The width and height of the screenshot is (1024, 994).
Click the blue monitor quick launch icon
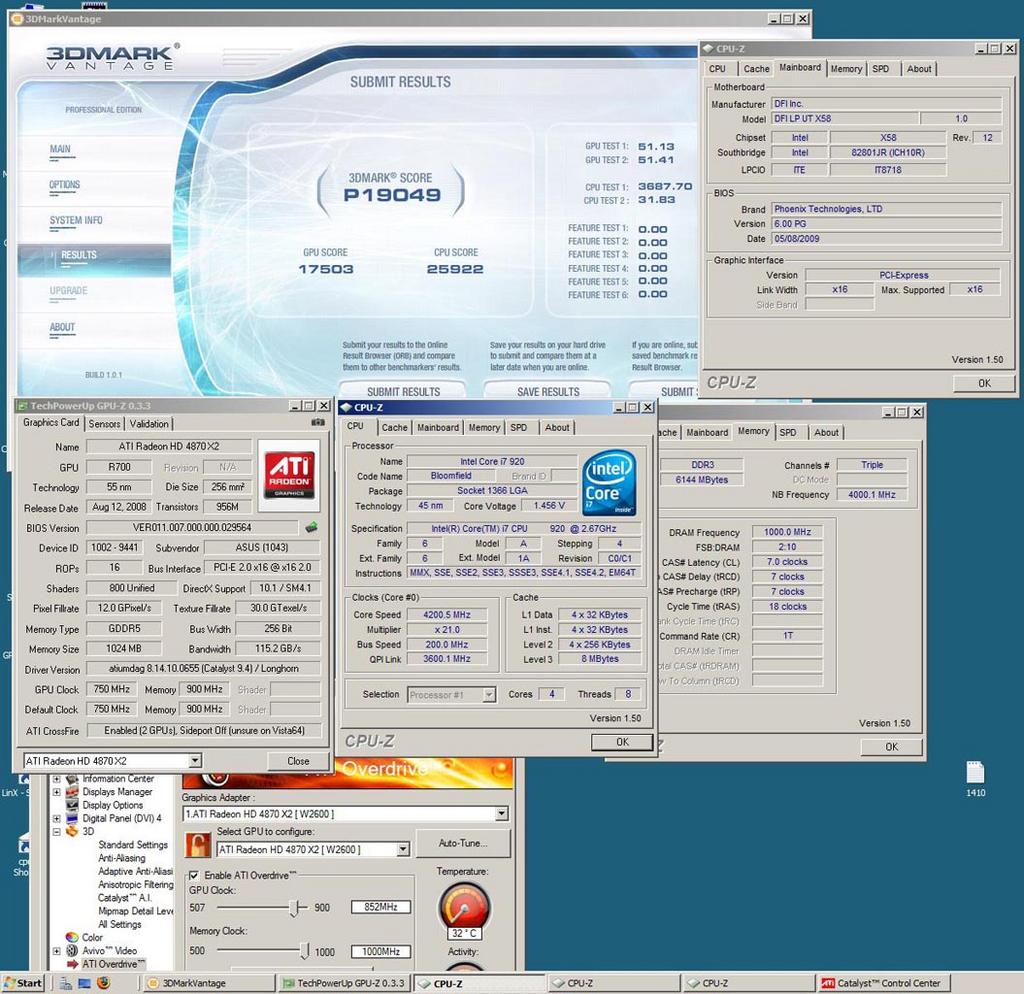pyautogui.click(x=85, y=982)
